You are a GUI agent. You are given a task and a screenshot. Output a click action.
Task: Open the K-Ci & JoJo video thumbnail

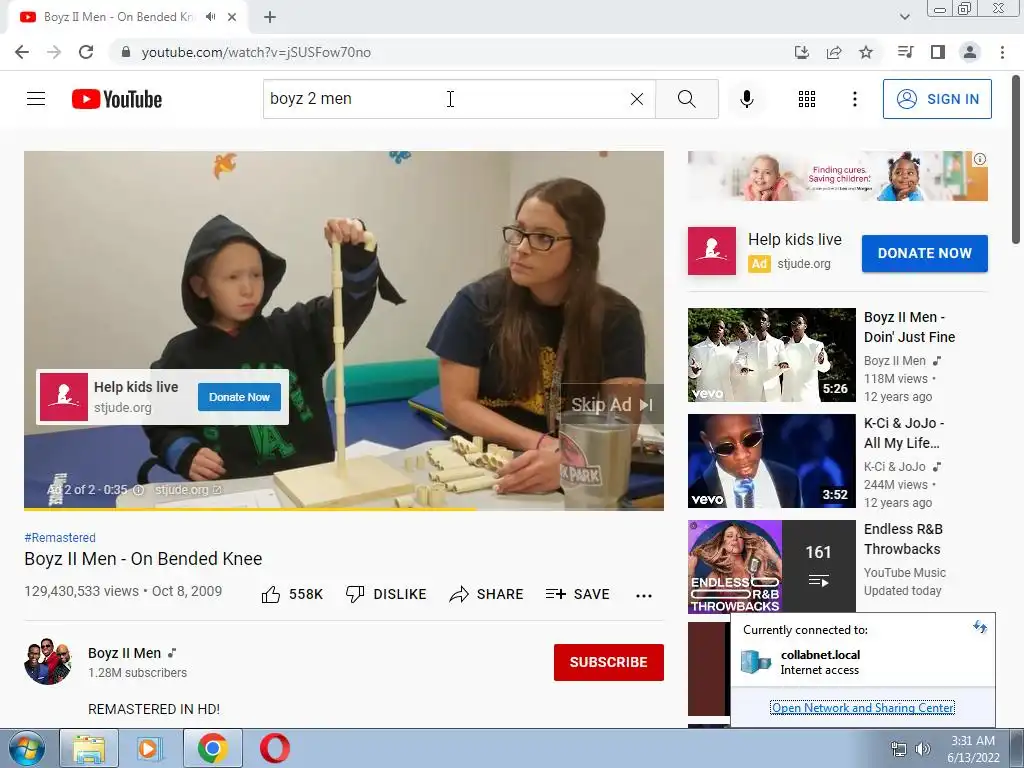point(771,461)
